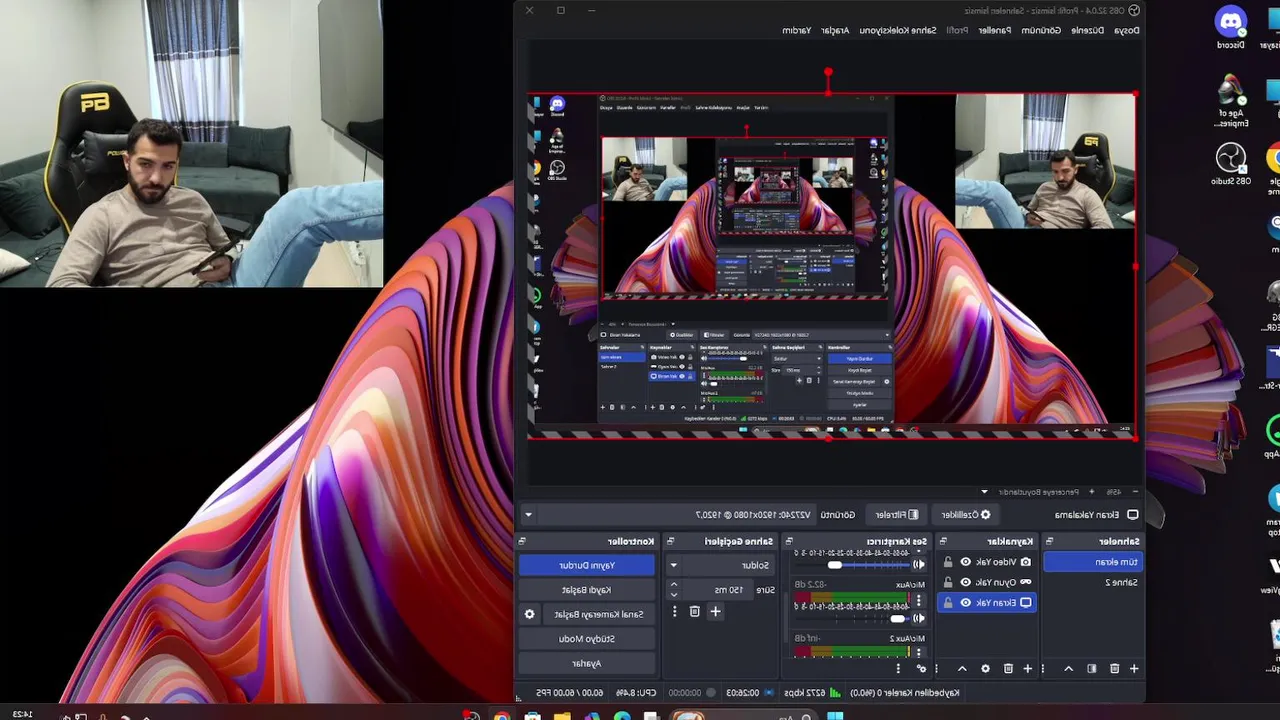Increase the Süre transition duration

(673, 585)
